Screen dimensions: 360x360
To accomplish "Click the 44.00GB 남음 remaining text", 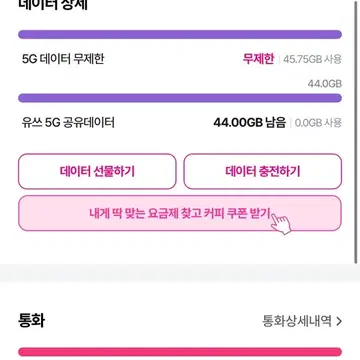I will (250, 123).
